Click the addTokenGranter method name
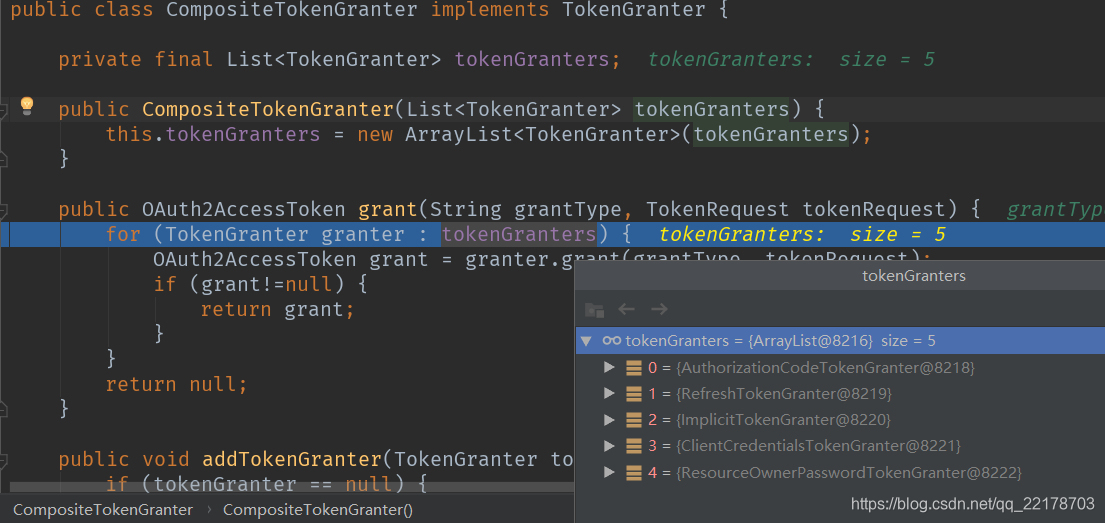Image resolution: width=1105 pixels, height=523 pixels. click(x=292, y=460)
